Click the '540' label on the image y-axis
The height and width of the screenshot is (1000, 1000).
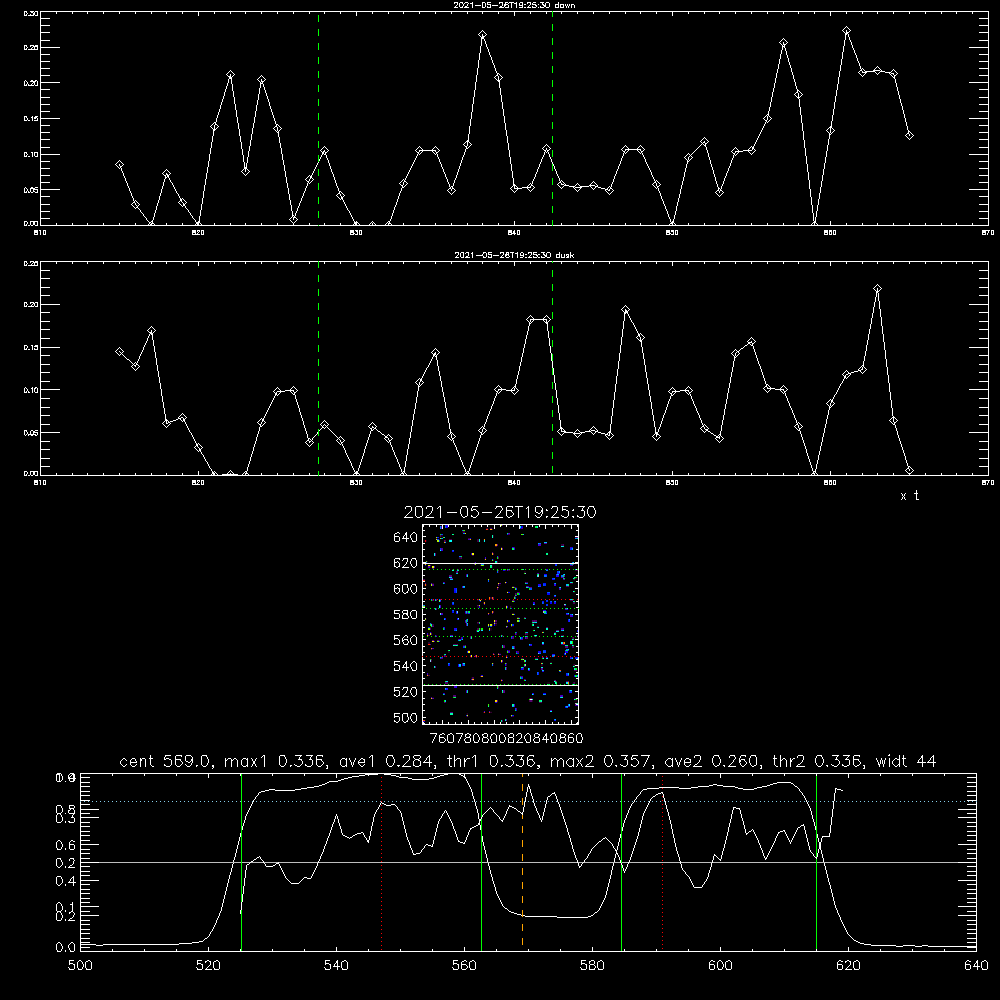[x=405, y=666]
